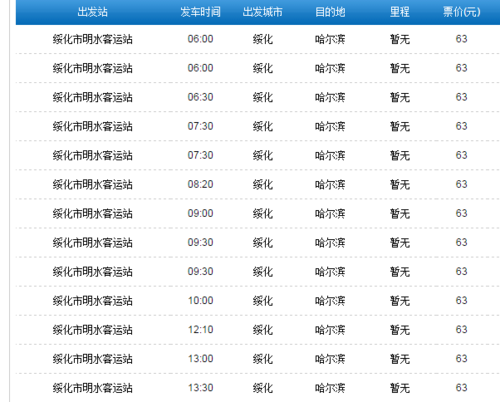Click price 63 in the 12:10 row
500x402 pixels.
(x=461, y=329)
